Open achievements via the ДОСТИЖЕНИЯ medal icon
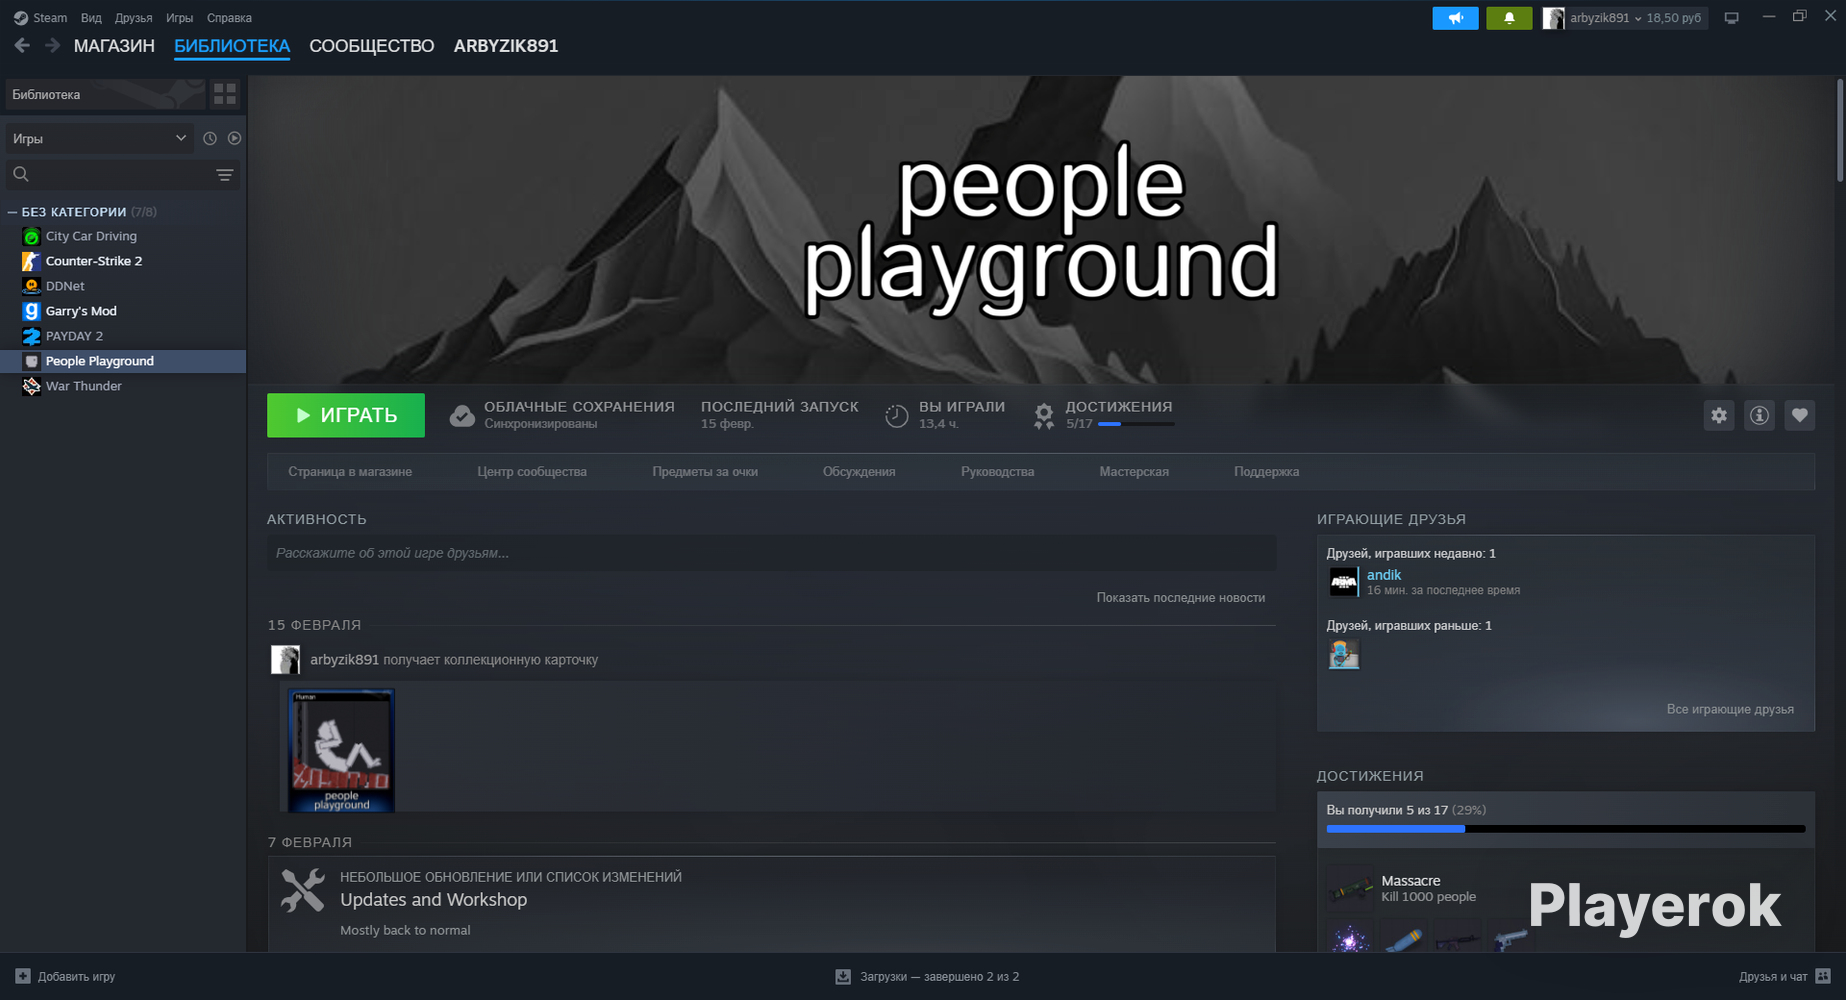The width and height of the screenshot is (1846, 1000). pyautogui.click(x=1044, y=416)
